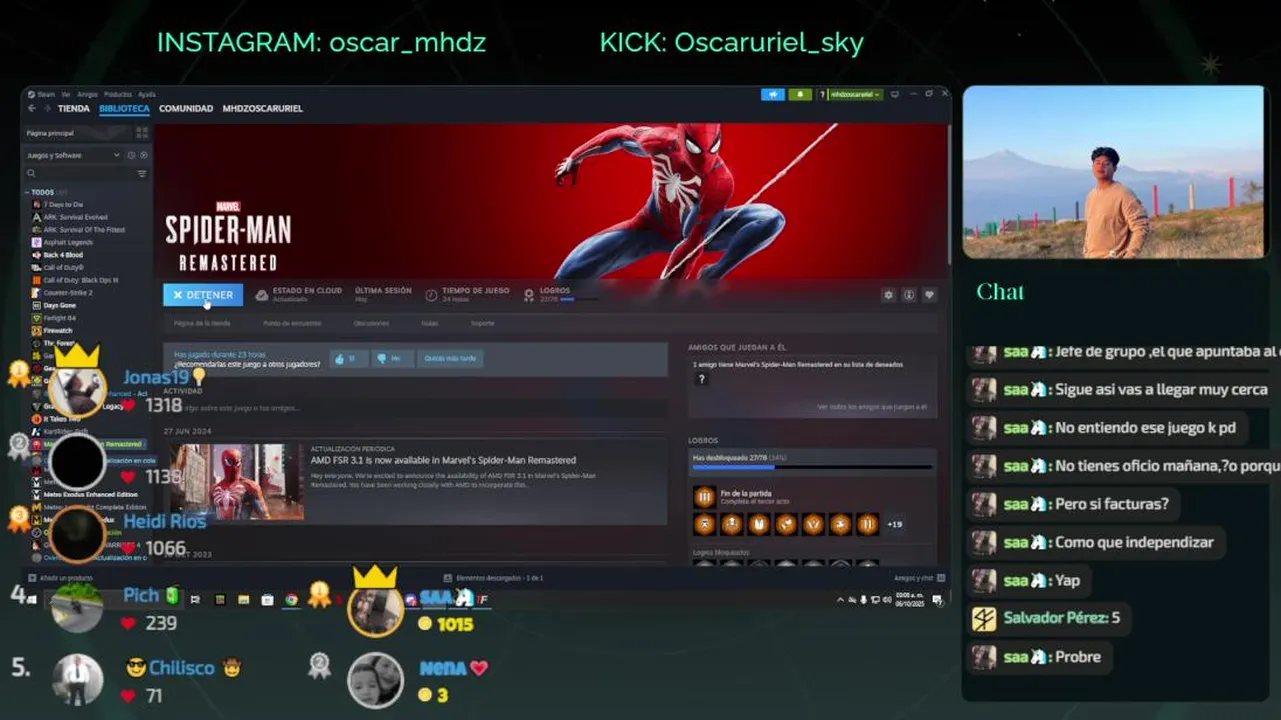Open Elementos descargados downloads bar
1281x720 pixels.
(492, 578)
